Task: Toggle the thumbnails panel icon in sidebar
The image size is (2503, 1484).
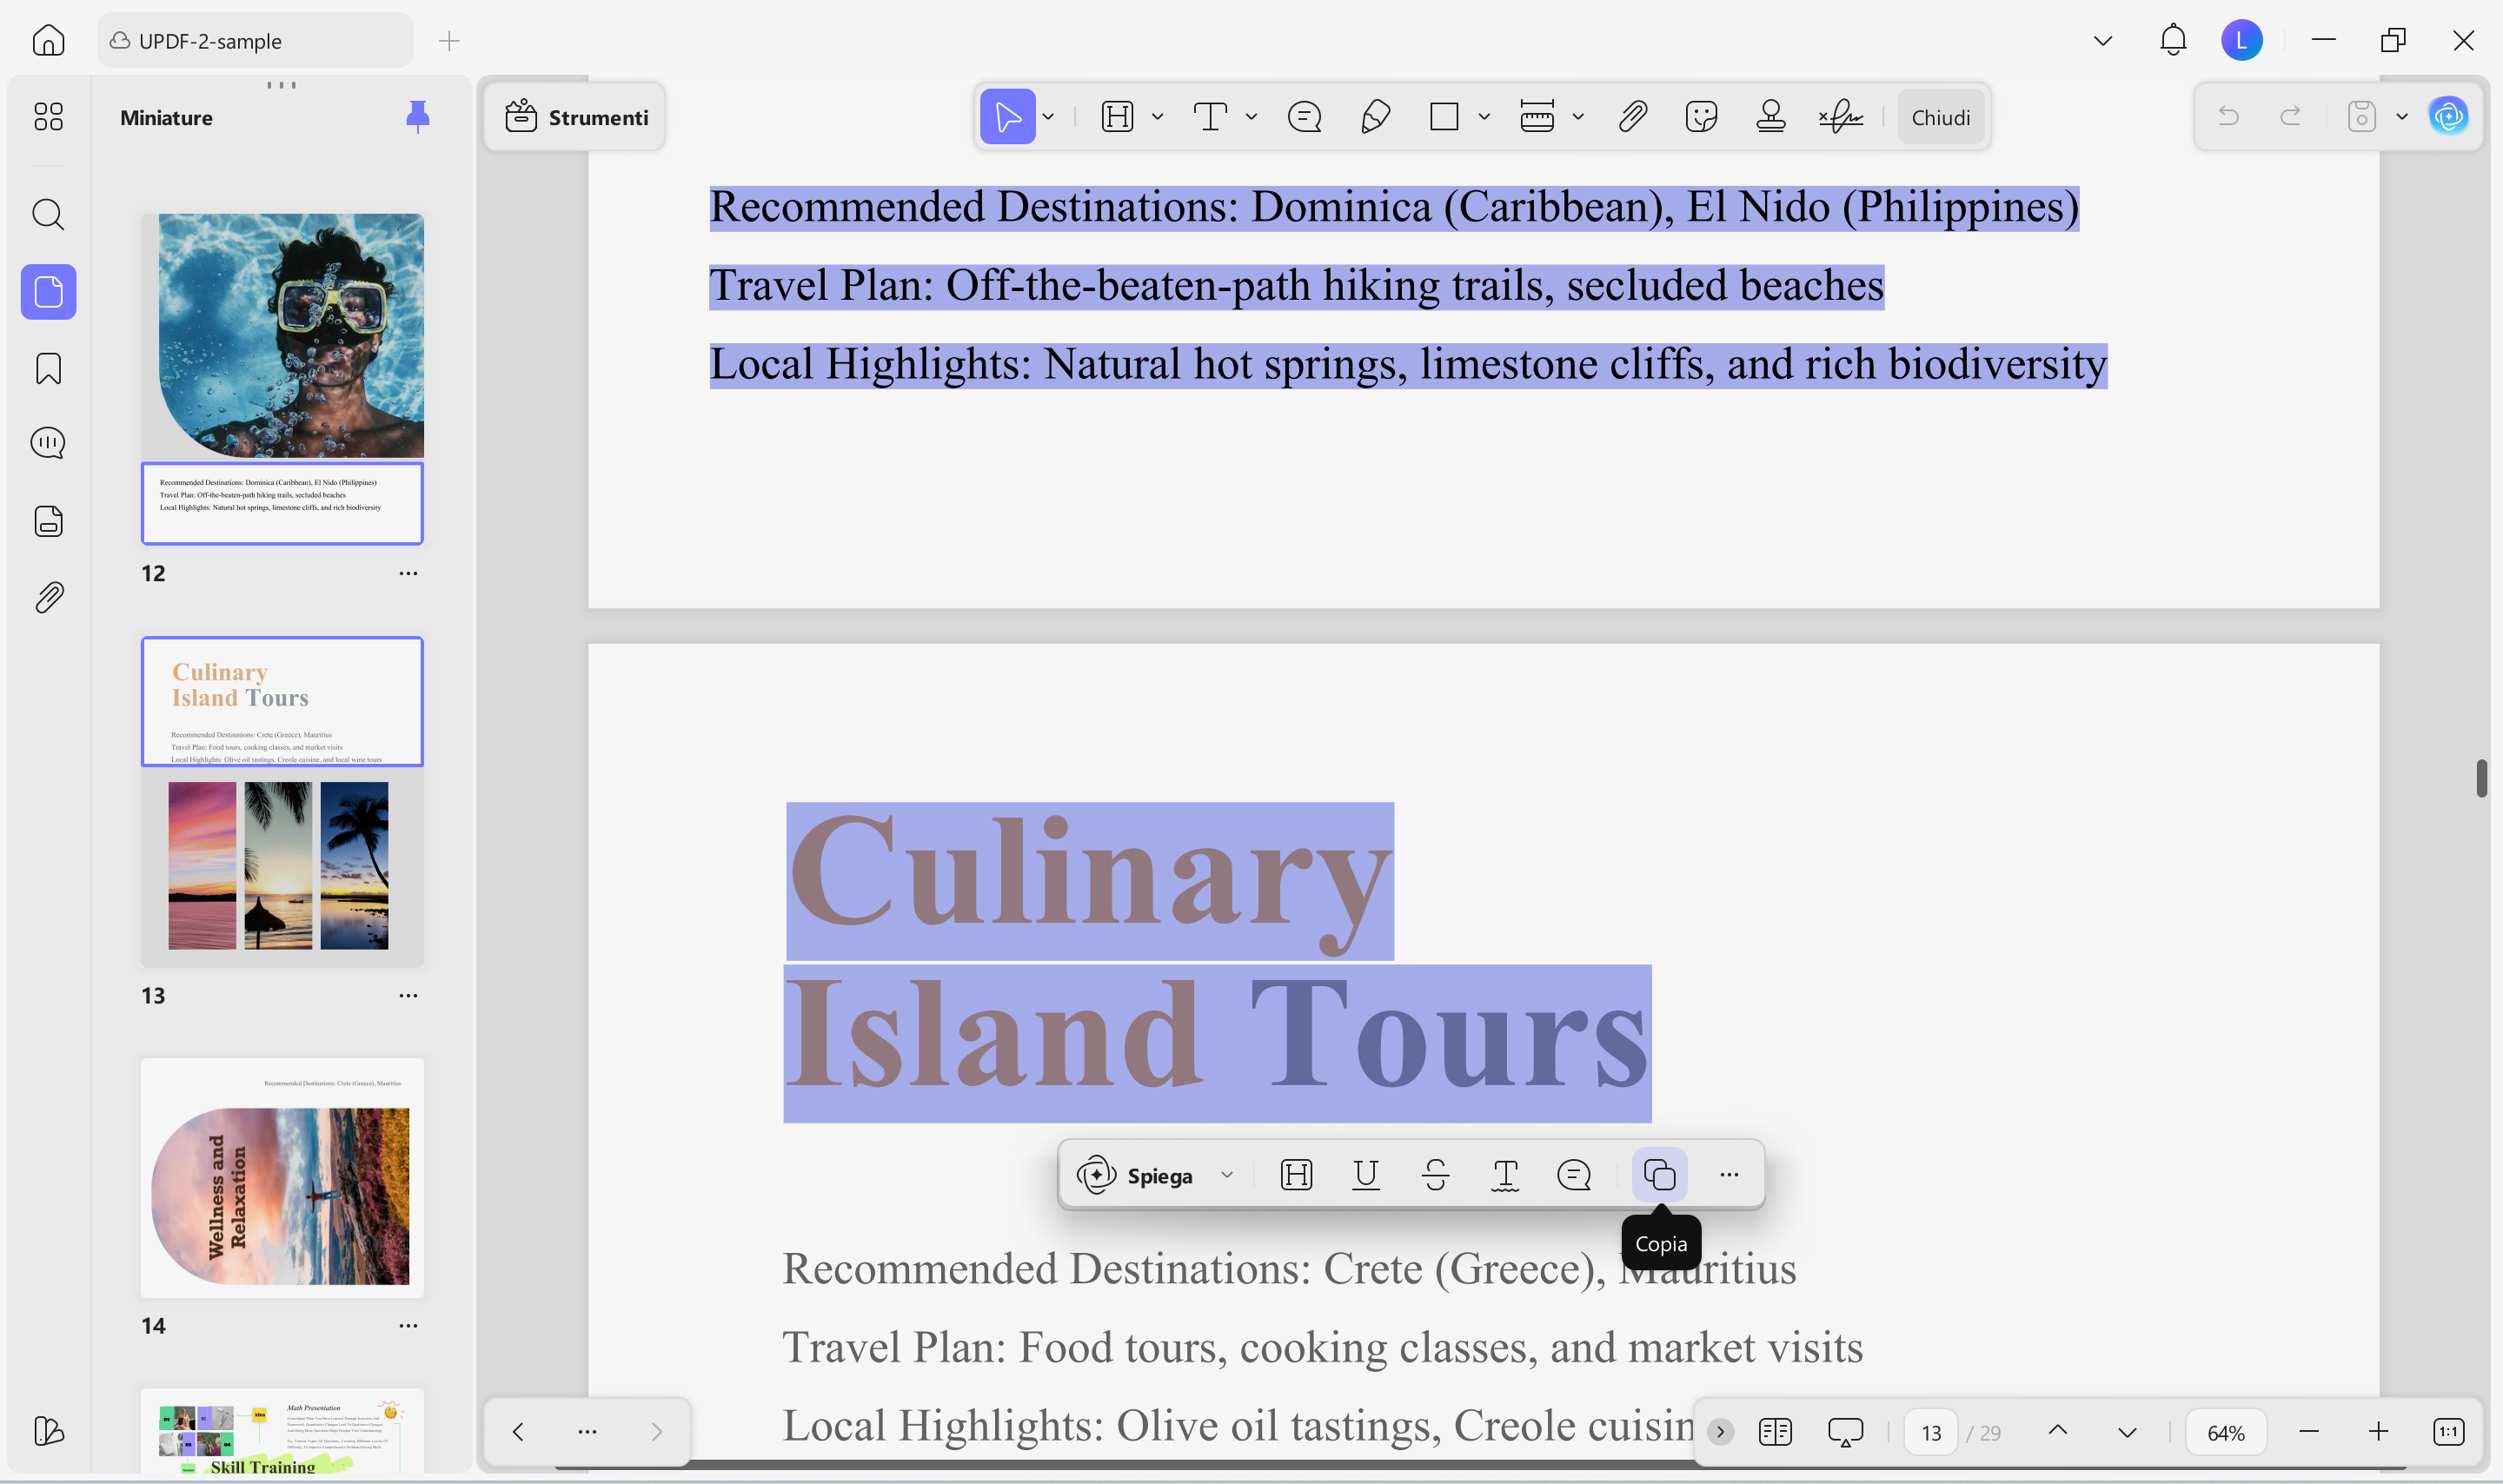Action: [x=48, y=292]
